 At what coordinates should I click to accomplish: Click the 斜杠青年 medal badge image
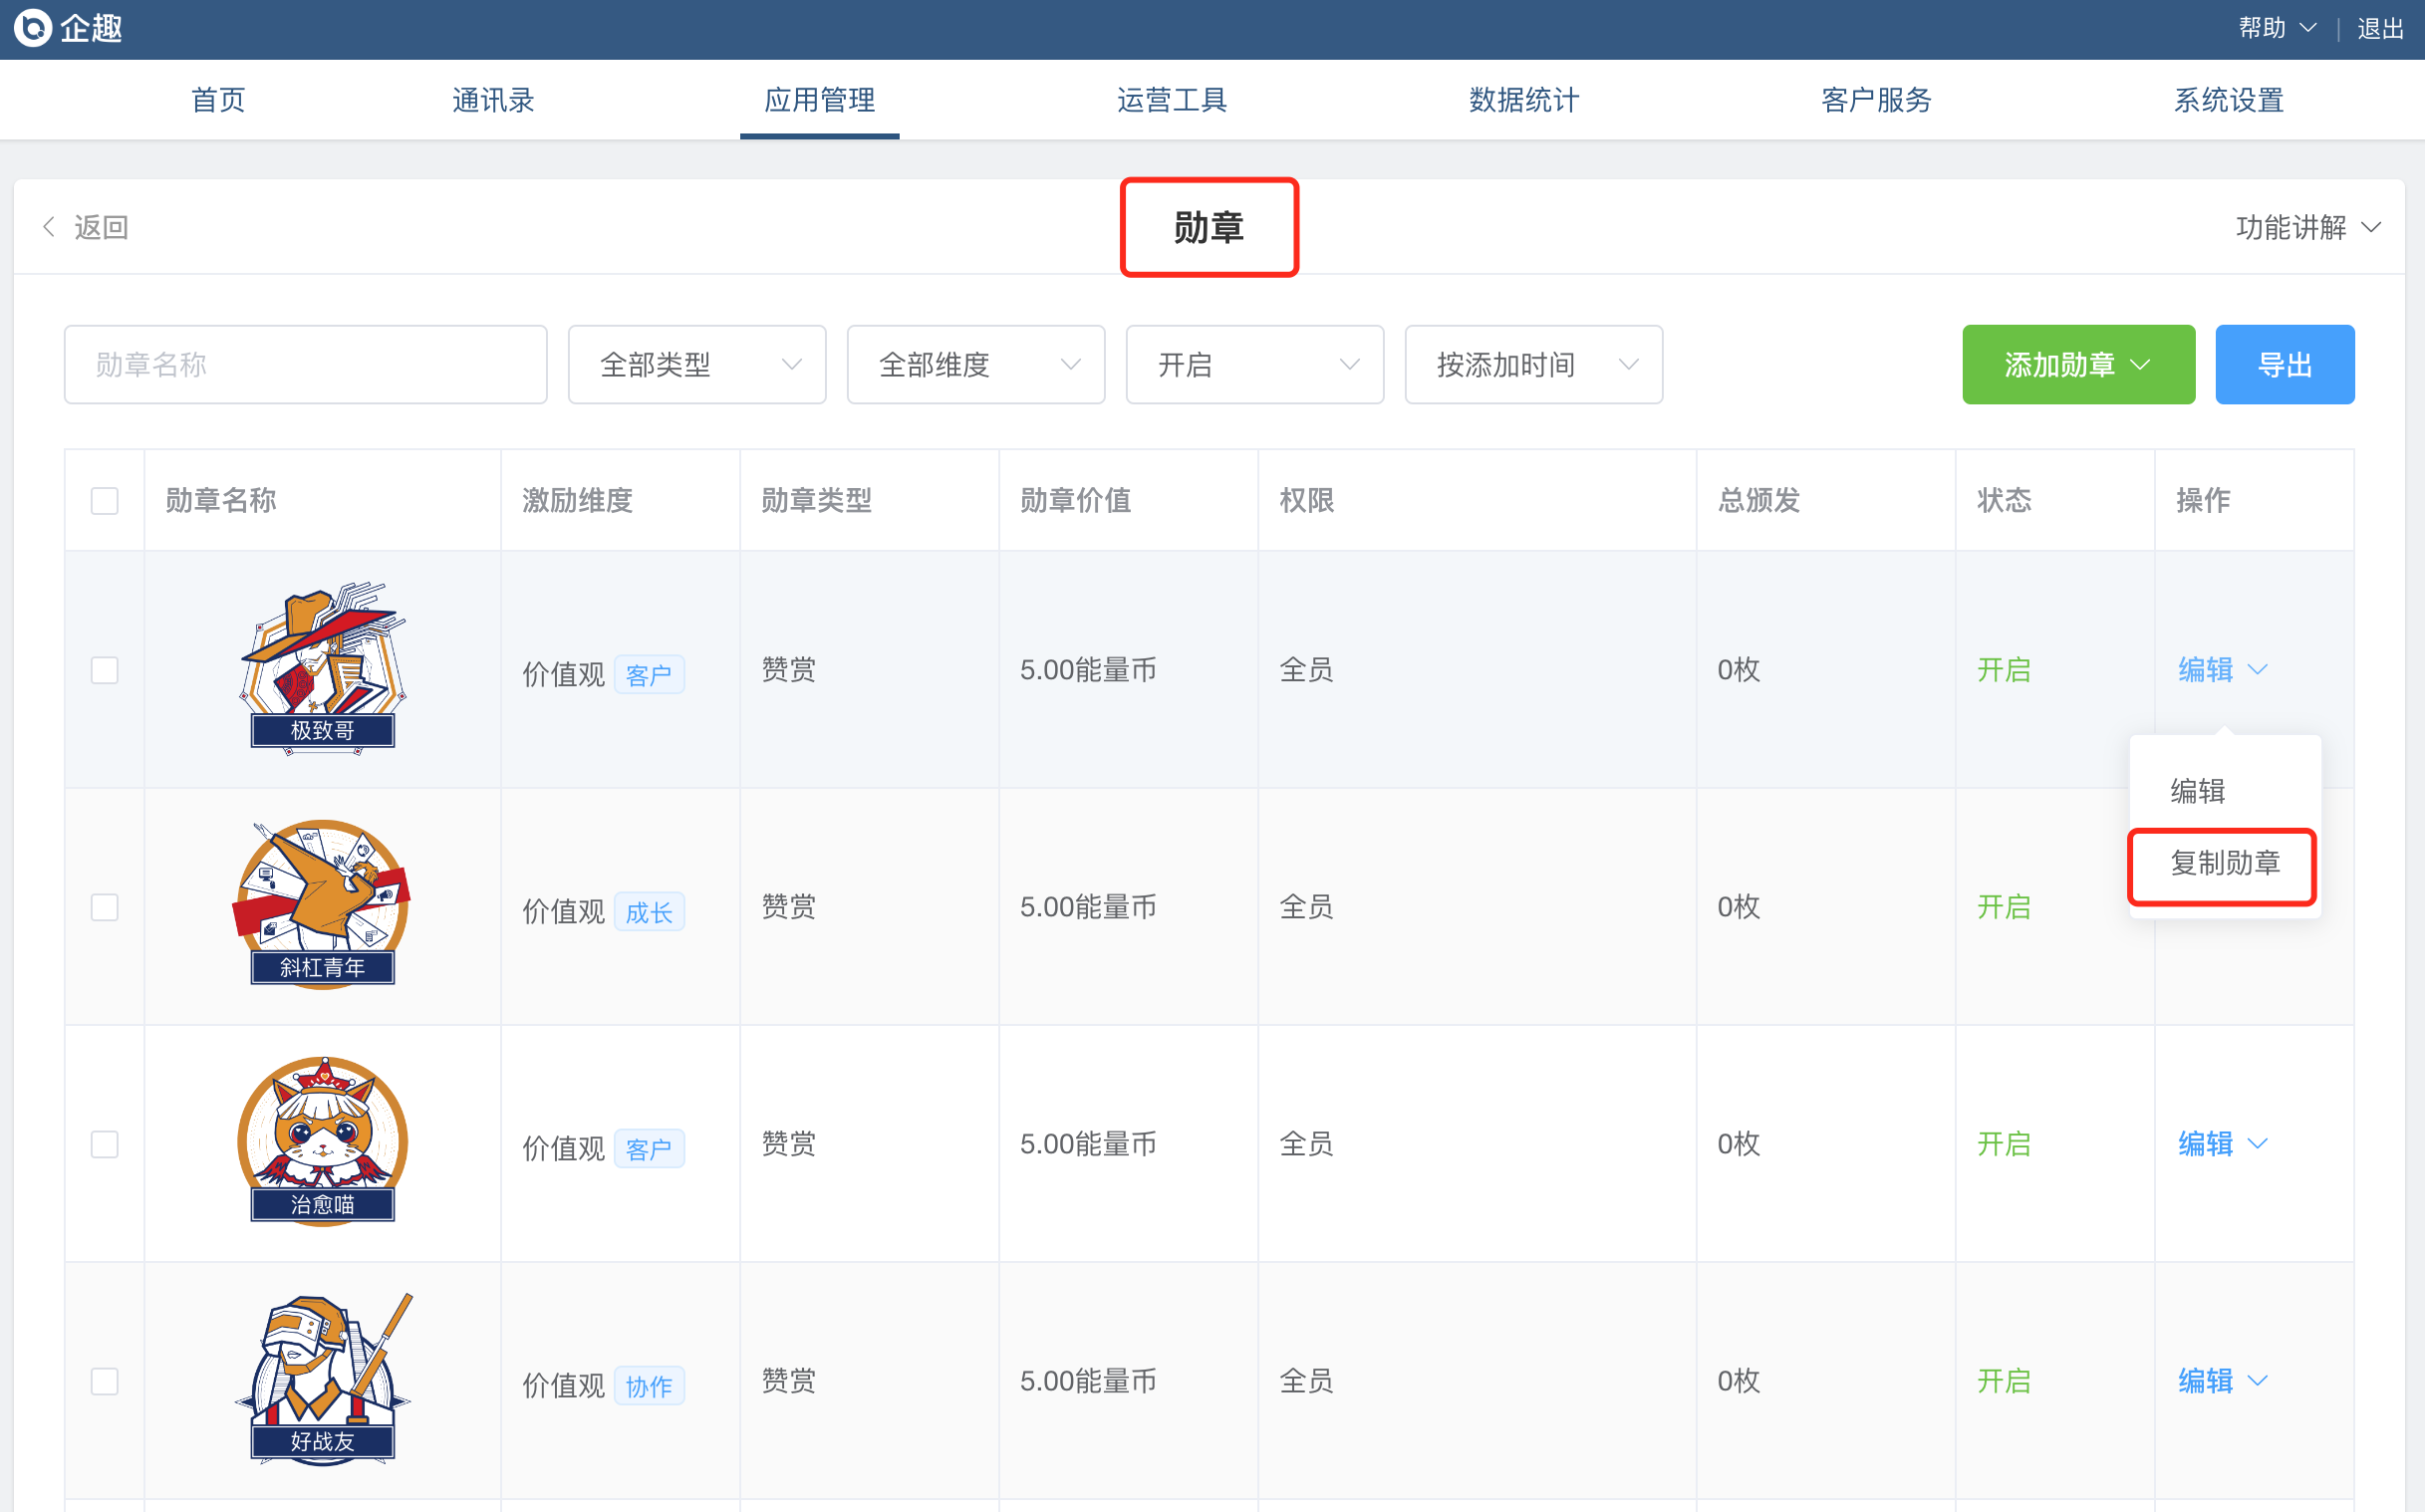(x=322, y=904)
